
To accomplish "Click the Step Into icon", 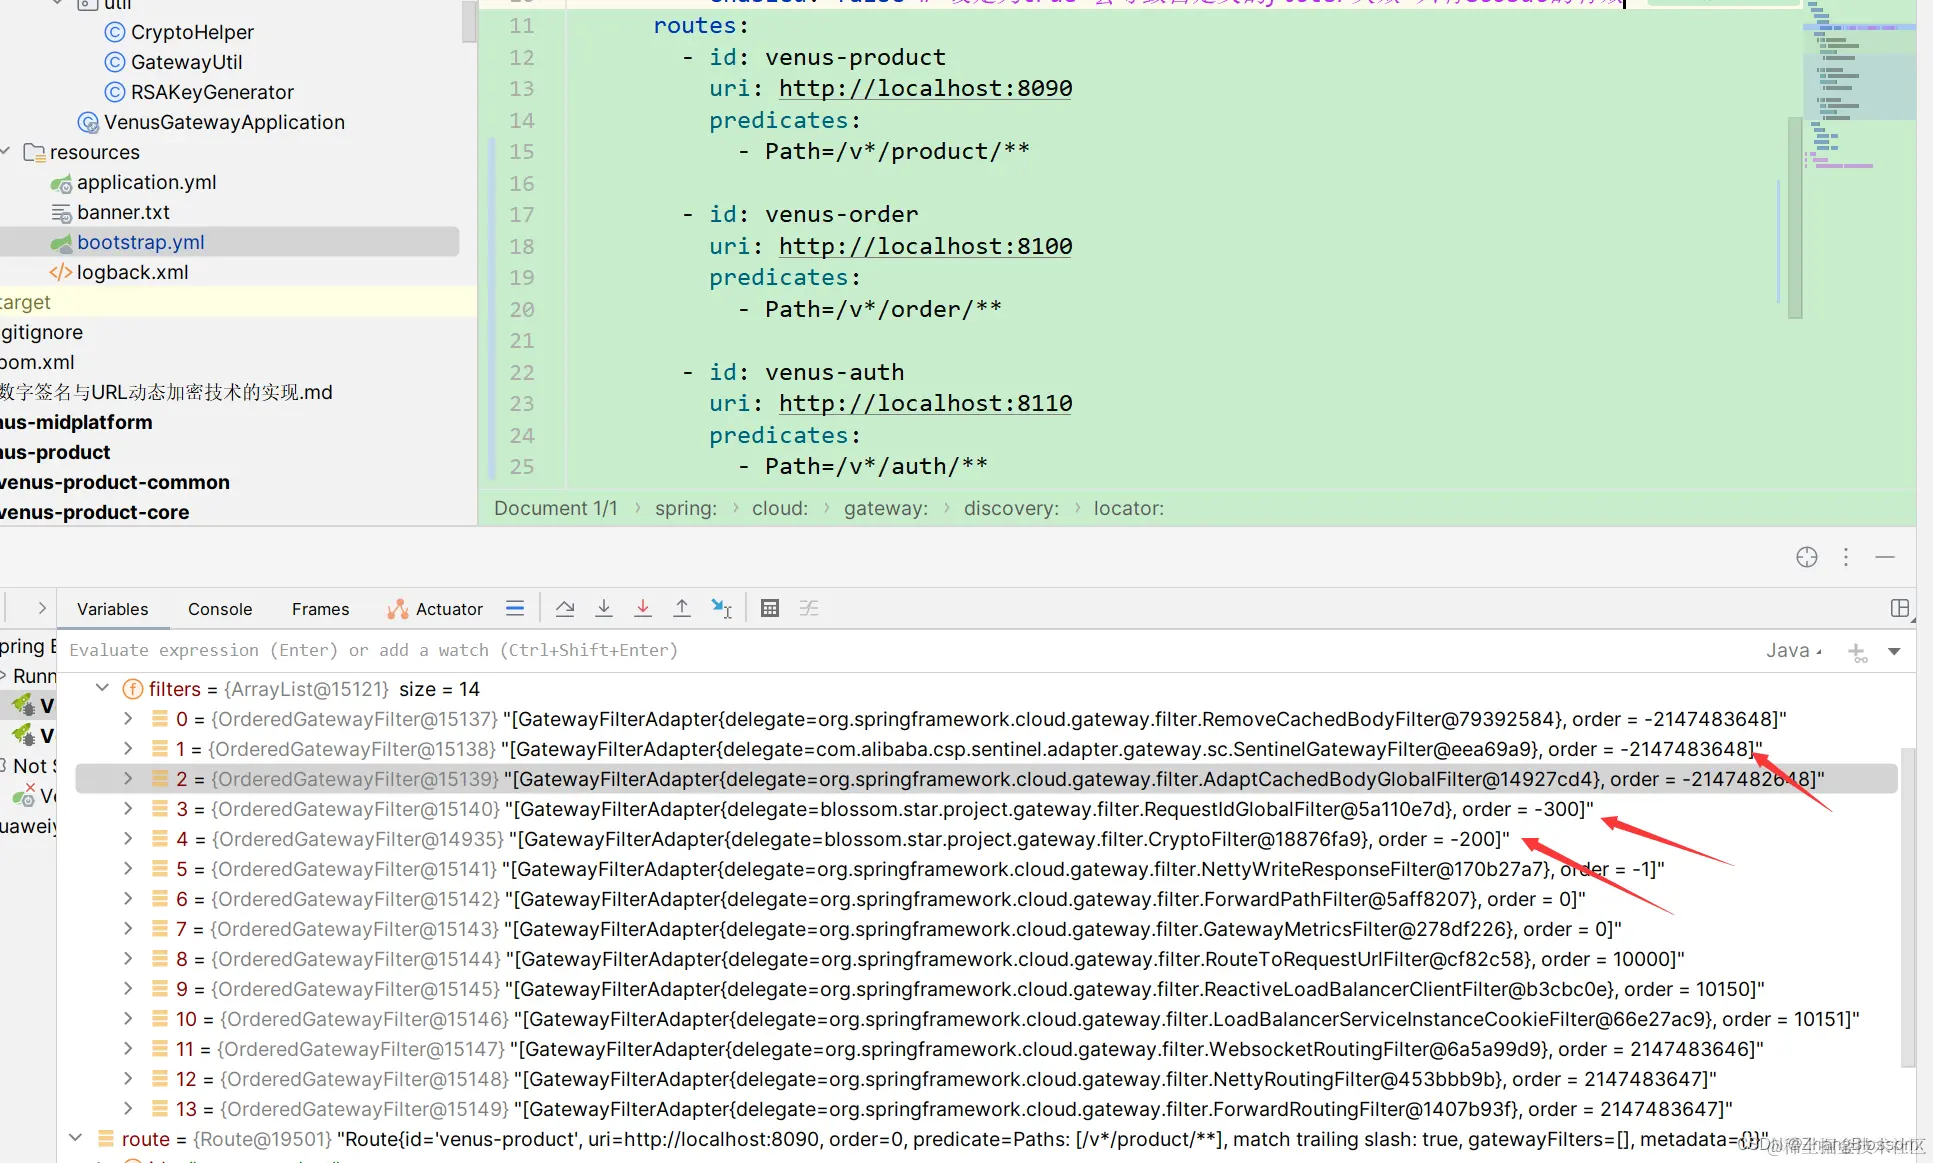I will (x=604, y=608).
